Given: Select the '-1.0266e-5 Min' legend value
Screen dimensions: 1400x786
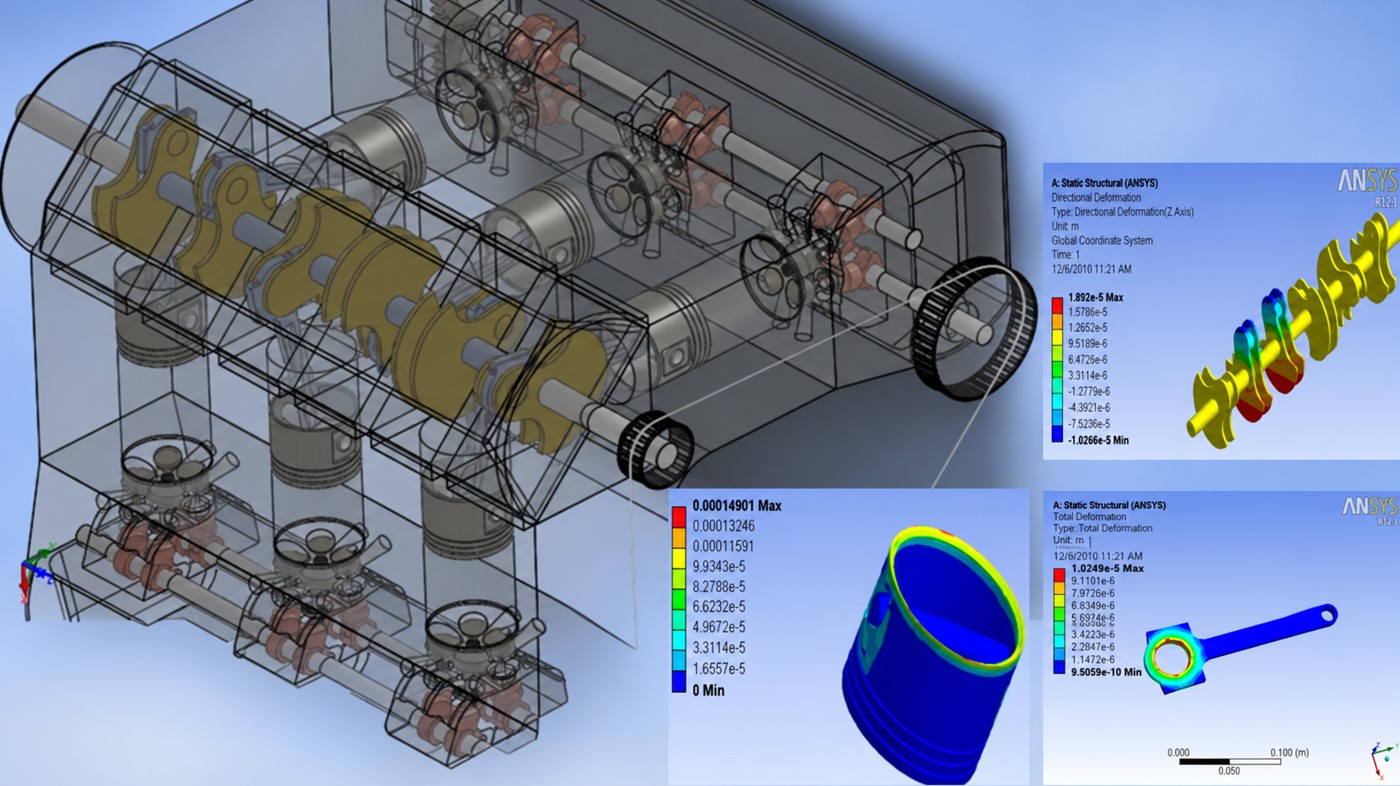Looking at the screenshot, I should click(1098, 439).
